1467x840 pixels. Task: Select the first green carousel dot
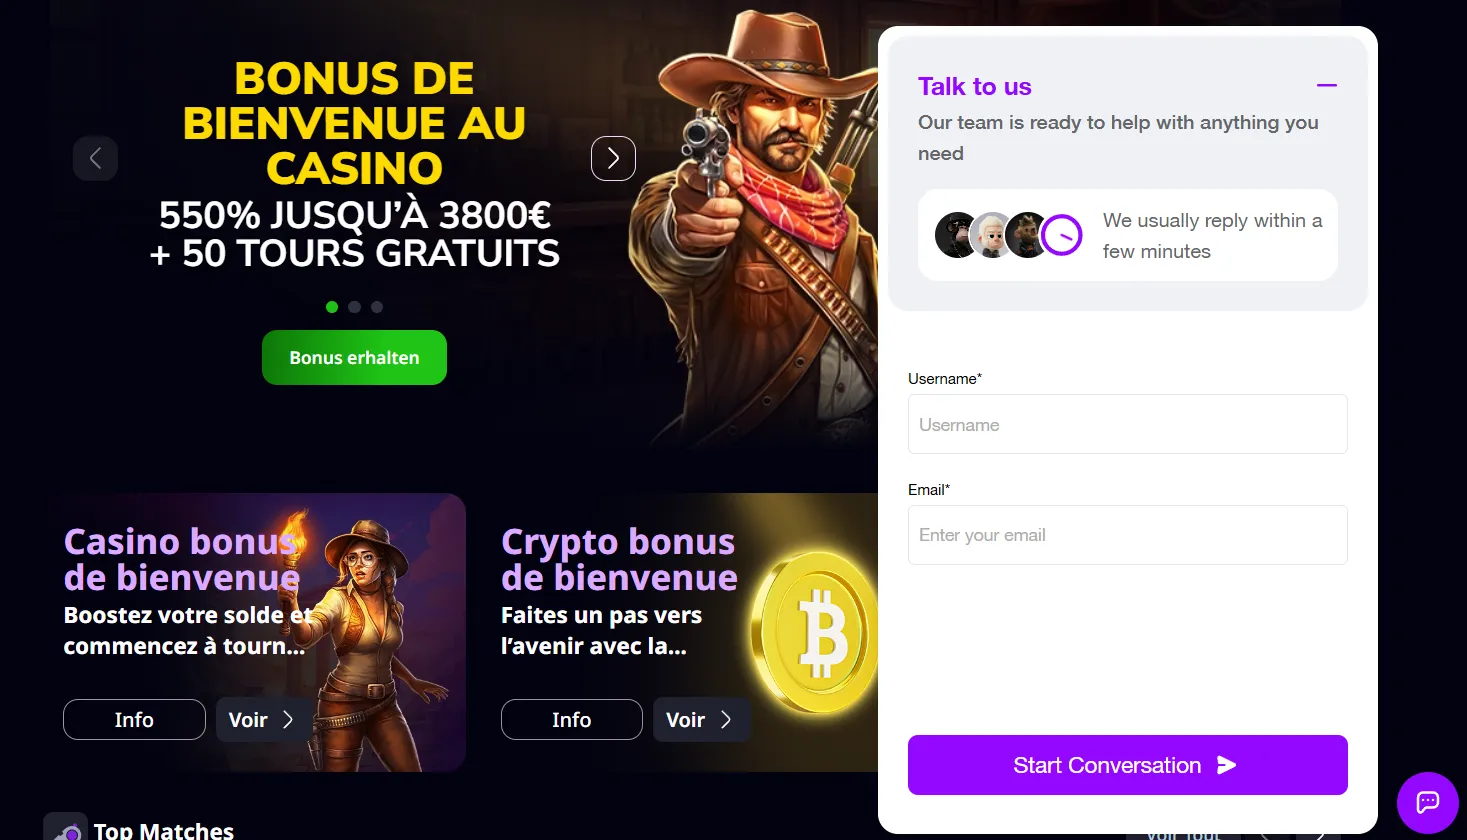pos(332,307)
